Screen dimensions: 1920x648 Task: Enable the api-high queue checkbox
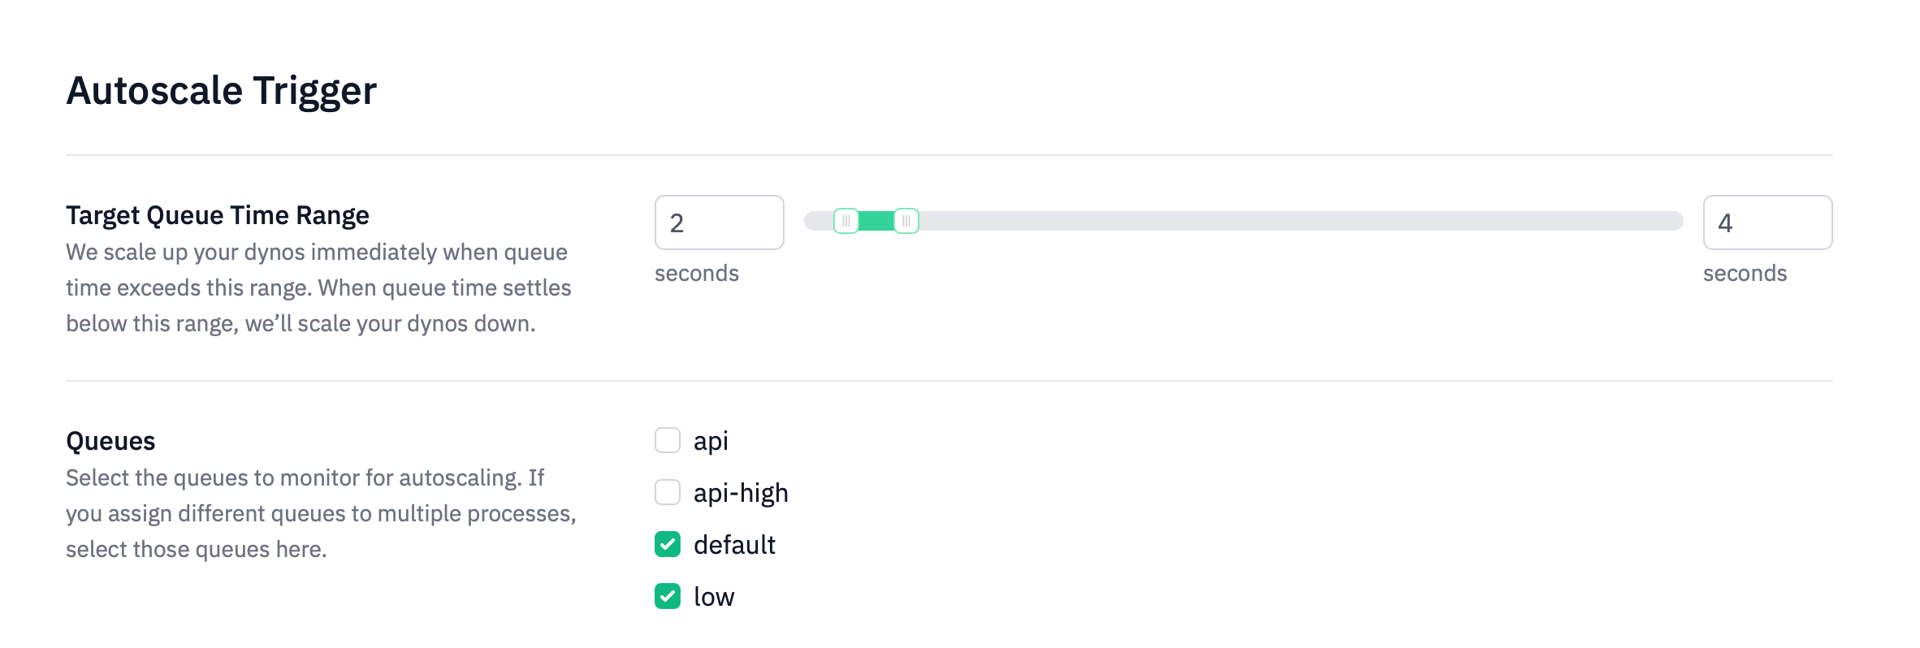667,491
